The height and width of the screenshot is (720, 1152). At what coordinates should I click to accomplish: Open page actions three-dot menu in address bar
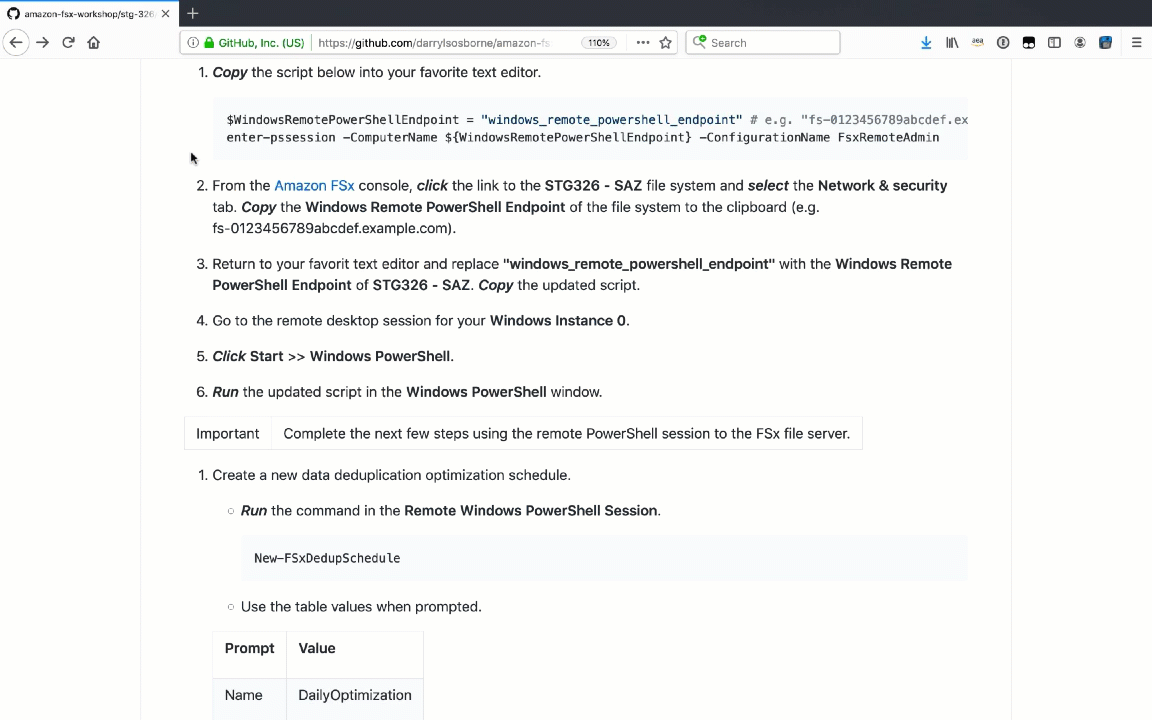(643, 43)
